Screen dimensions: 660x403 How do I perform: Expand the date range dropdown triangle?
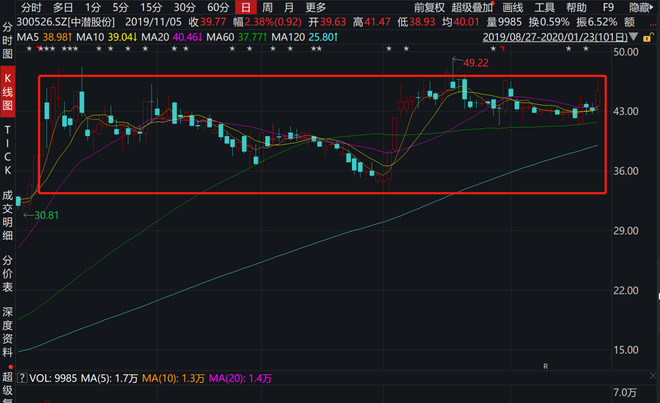tap(633, 37)
